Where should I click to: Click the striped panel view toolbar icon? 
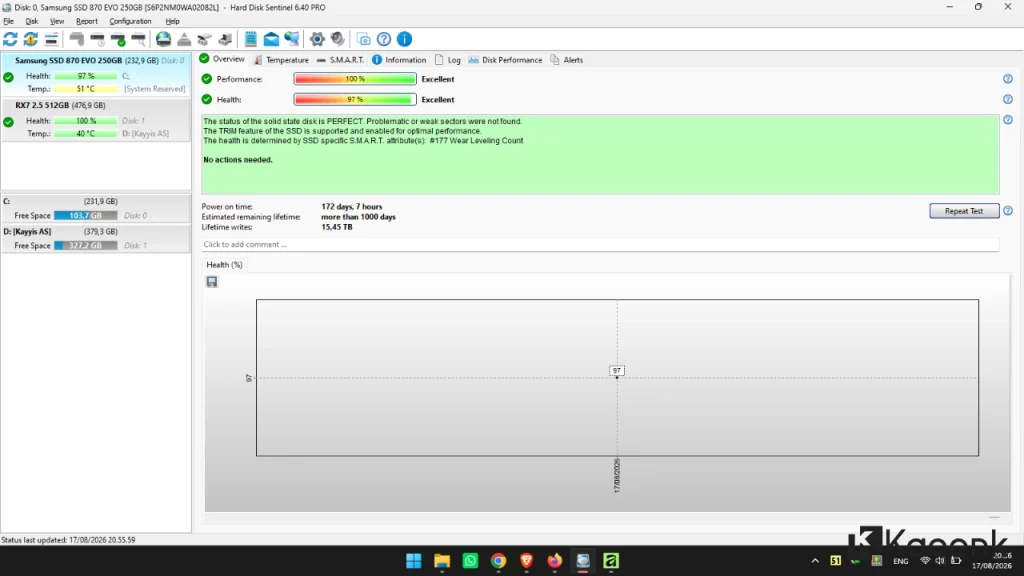coord(51,39)
